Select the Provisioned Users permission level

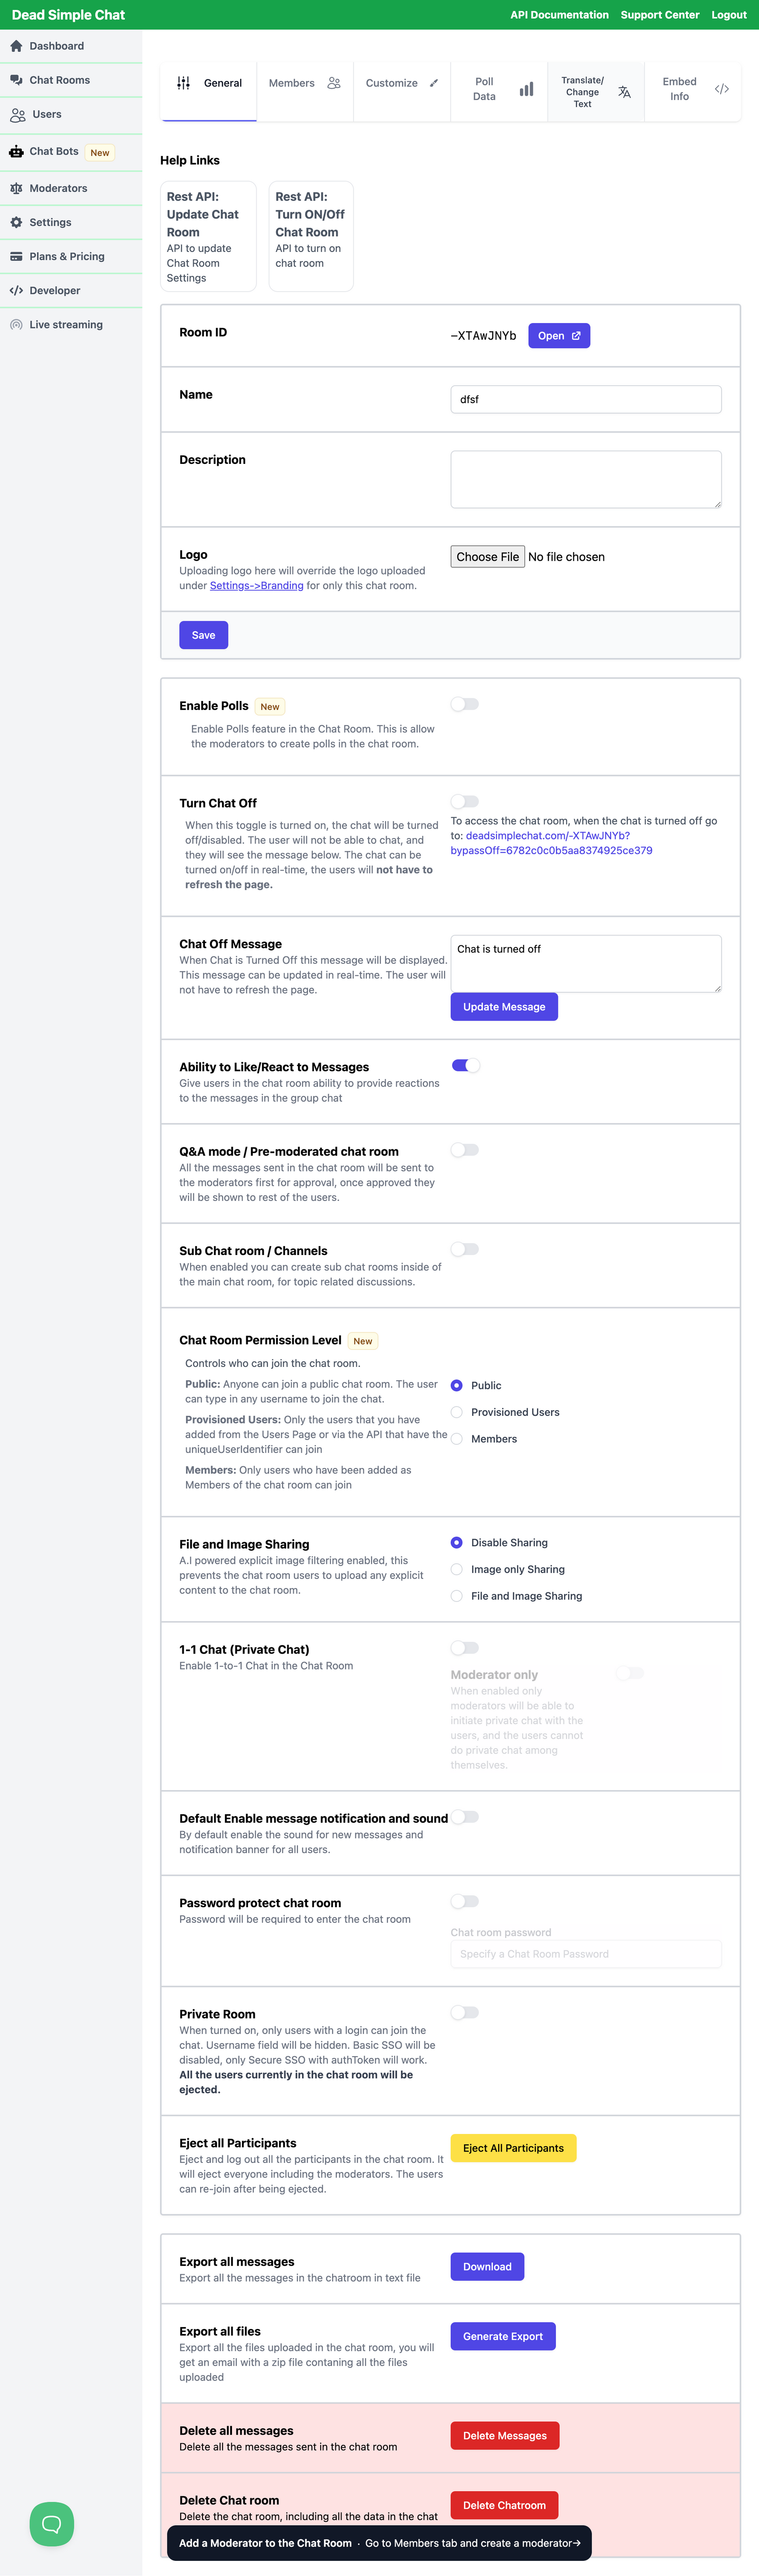[456, 1412]
